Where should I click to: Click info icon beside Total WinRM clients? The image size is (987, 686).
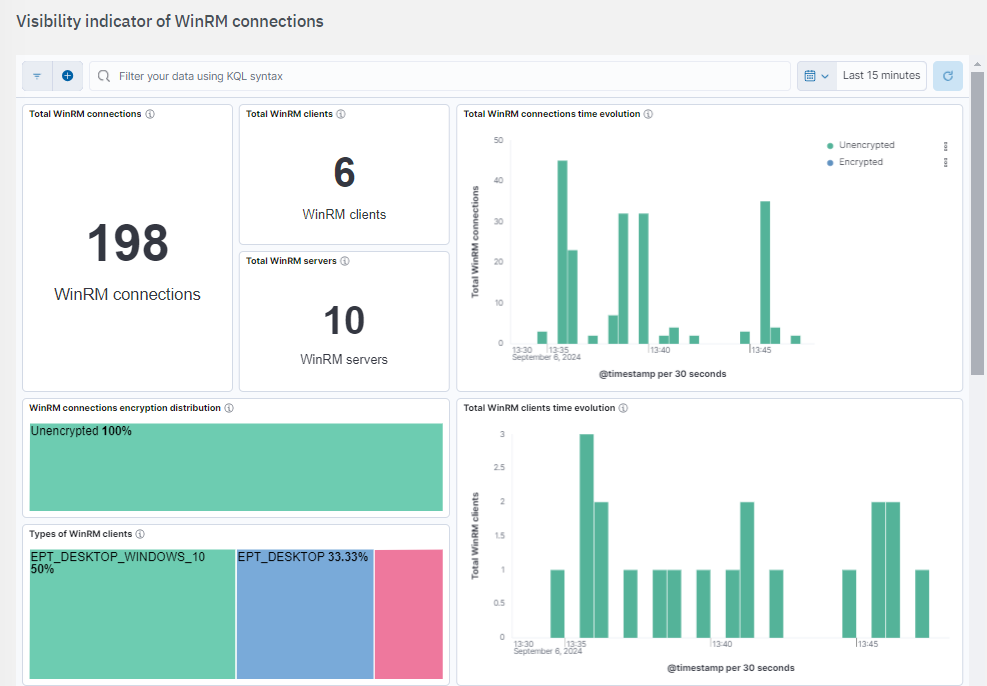tap(341, 114)
